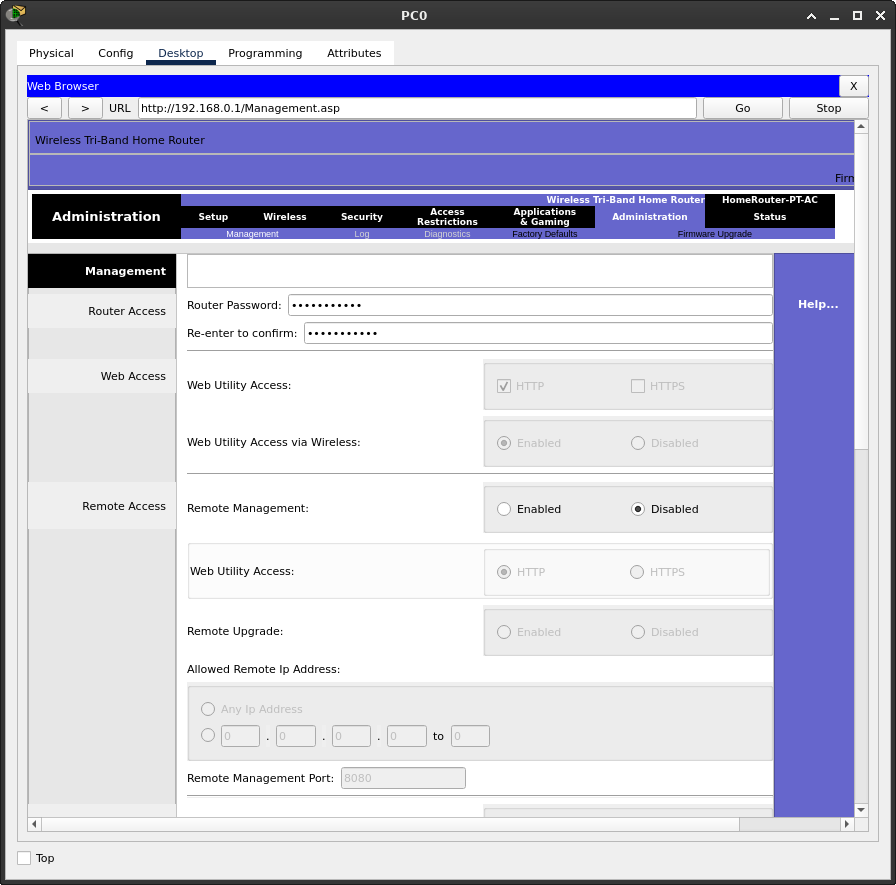The height and width of the screenshot is (885, 896).
Task: Click the browser back arrow button
Action: pos(44,108)
